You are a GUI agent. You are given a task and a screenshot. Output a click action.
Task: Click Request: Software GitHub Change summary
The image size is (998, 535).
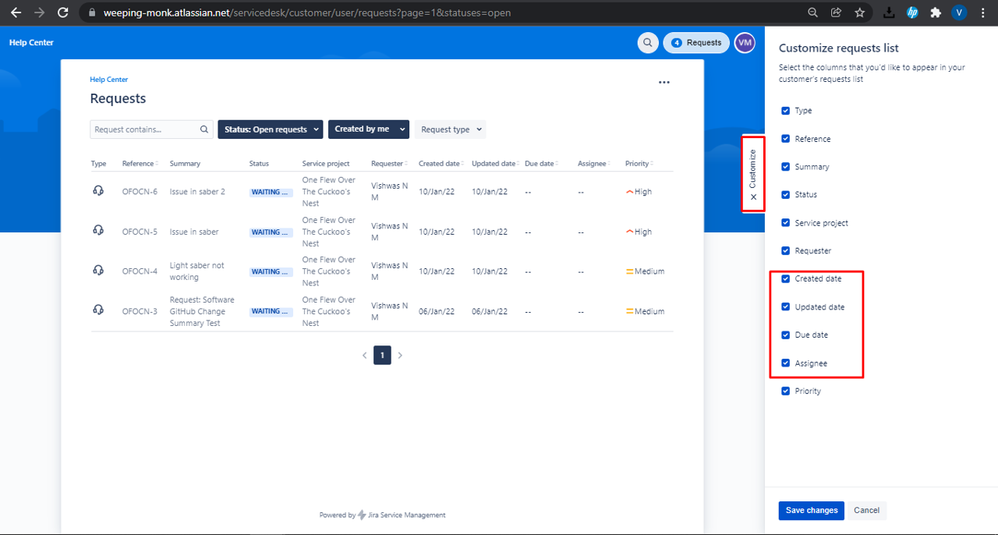[202, 311]
